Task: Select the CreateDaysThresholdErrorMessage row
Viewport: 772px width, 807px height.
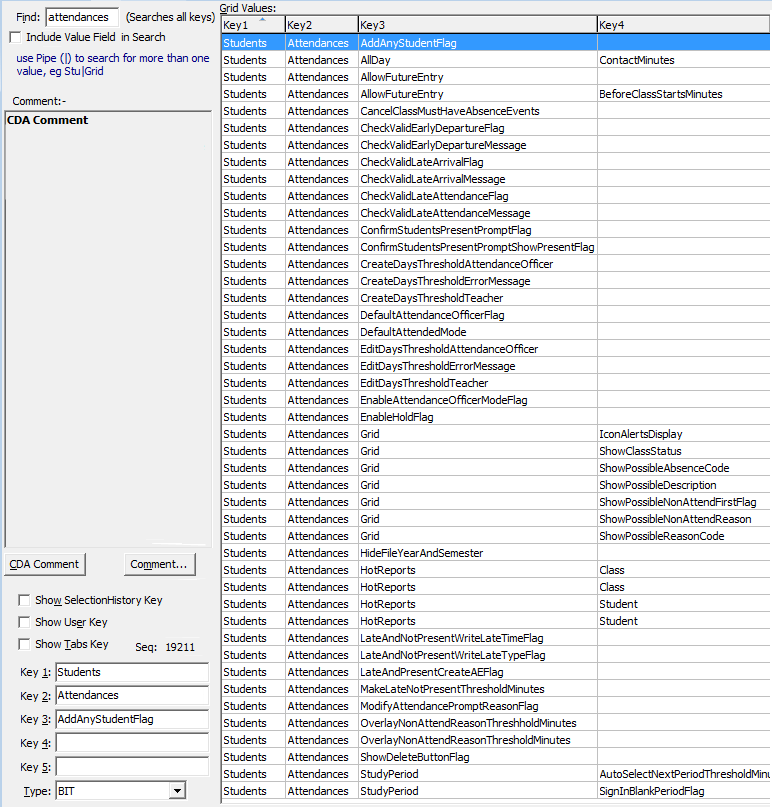Action: 496,280
